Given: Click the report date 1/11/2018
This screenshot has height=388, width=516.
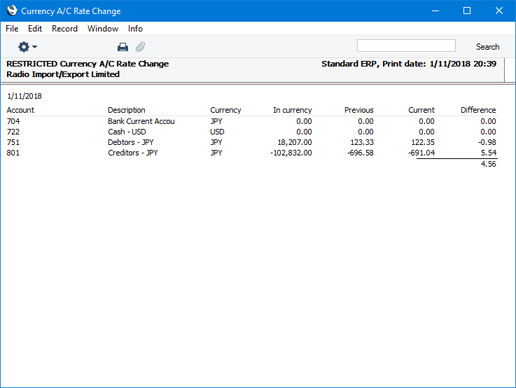Looking at the screenshot, I should click(x=24, y=96).
